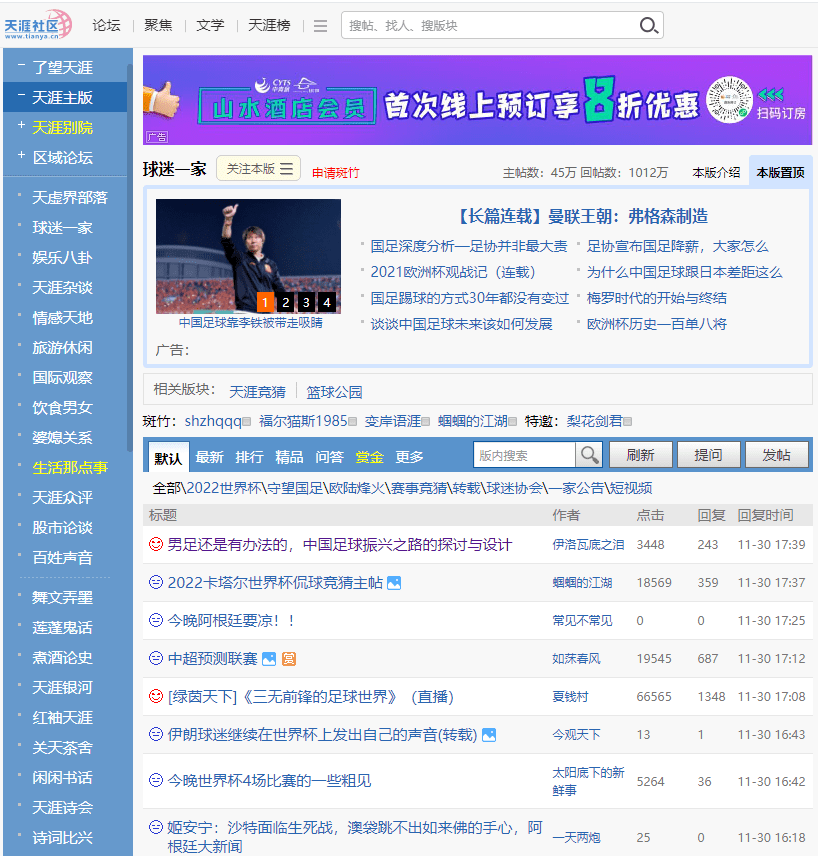Click the smiley icon before 今晚阿根廷要凉 thread
Screen dimensions: 818x856
[155, 620]
